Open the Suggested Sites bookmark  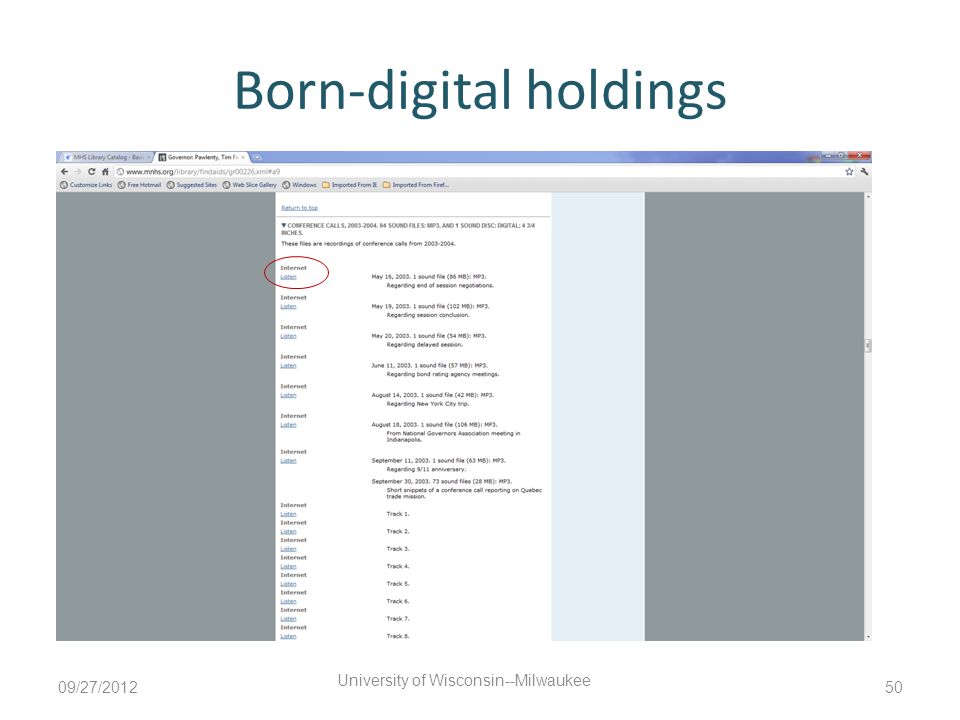(x=192, y=185)
